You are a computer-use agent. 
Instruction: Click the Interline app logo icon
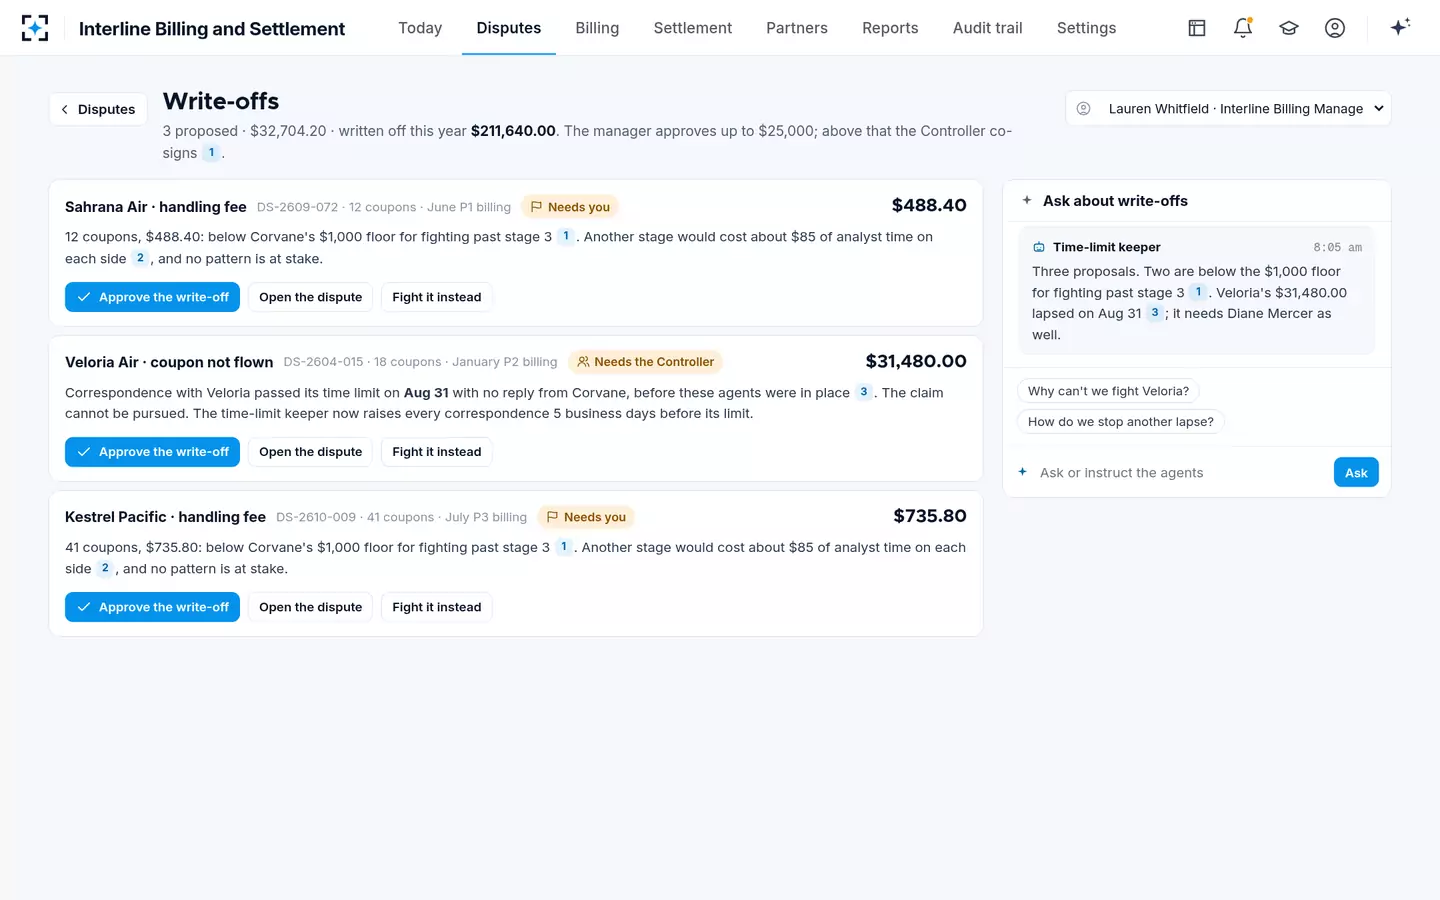[35, 28]
